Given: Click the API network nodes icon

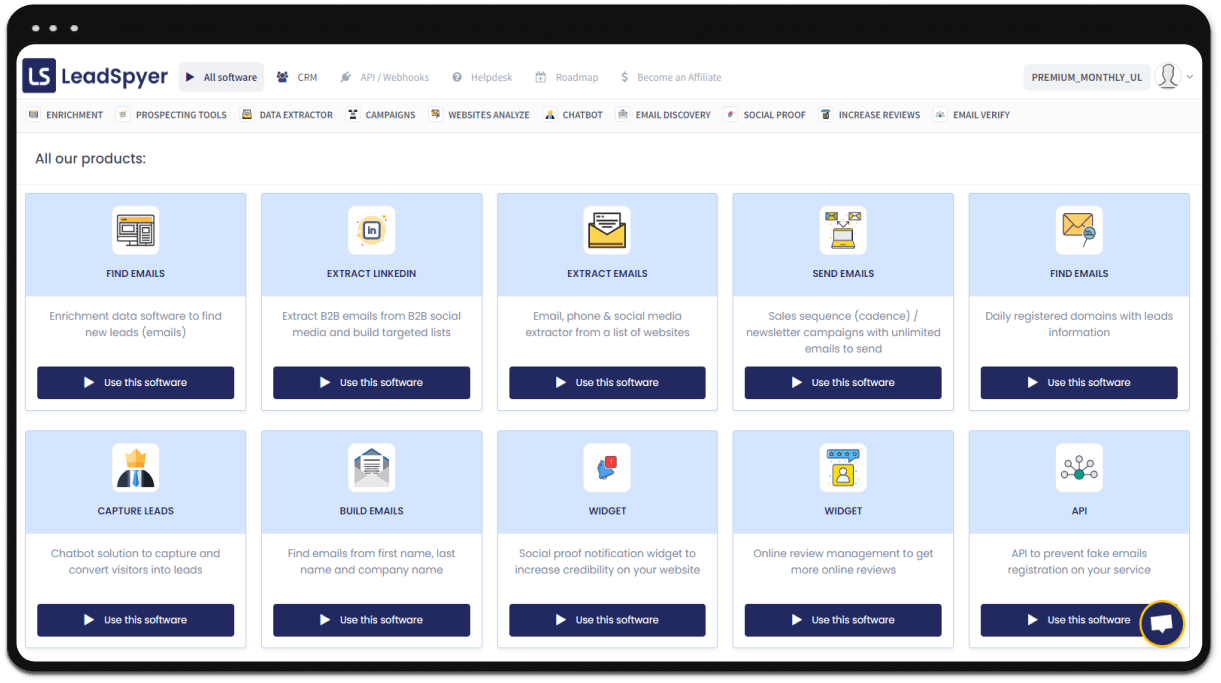Looking at the screenshot, I should 1079,468.
